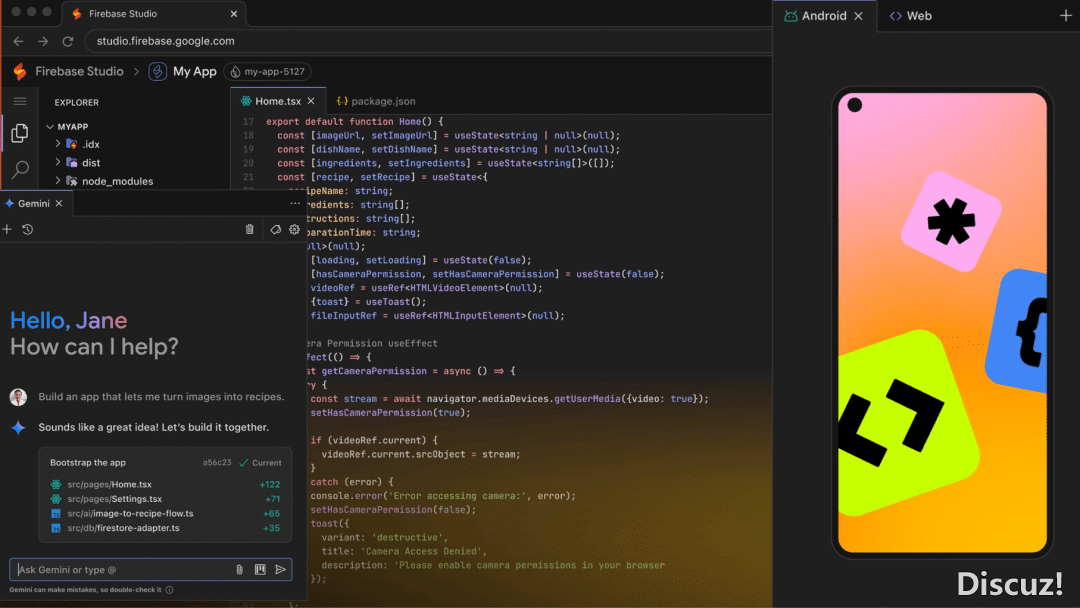
Task: Attach a file to Gemini prompt
Action: pos(240,569)
